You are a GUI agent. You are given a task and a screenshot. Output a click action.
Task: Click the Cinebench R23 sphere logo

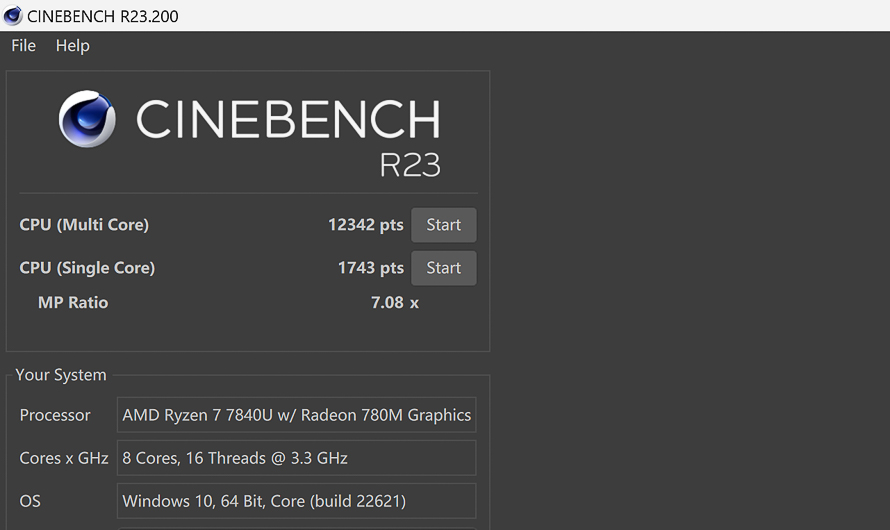click(87, 119)
